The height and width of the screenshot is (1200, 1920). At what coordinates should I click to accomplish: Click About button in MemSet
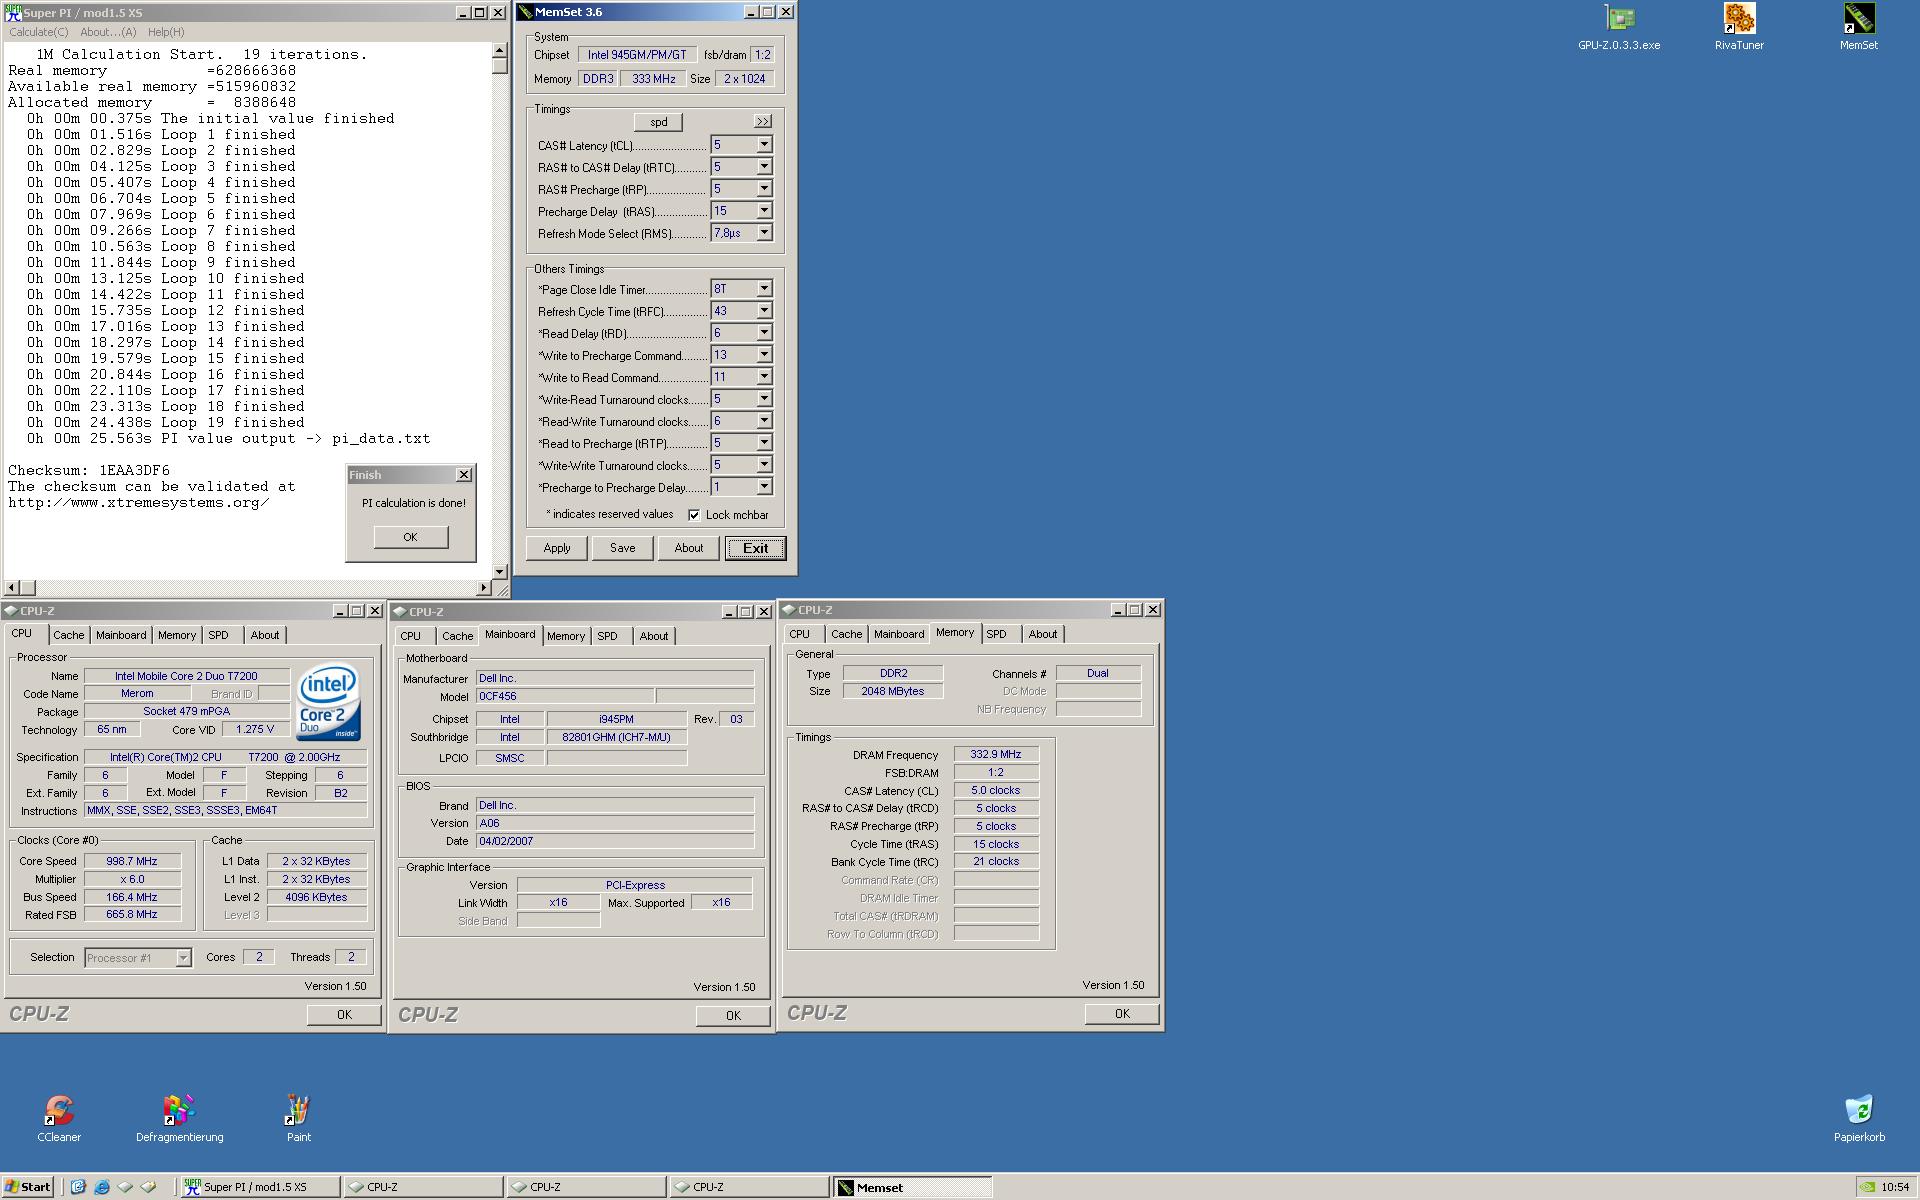[689, 548]
